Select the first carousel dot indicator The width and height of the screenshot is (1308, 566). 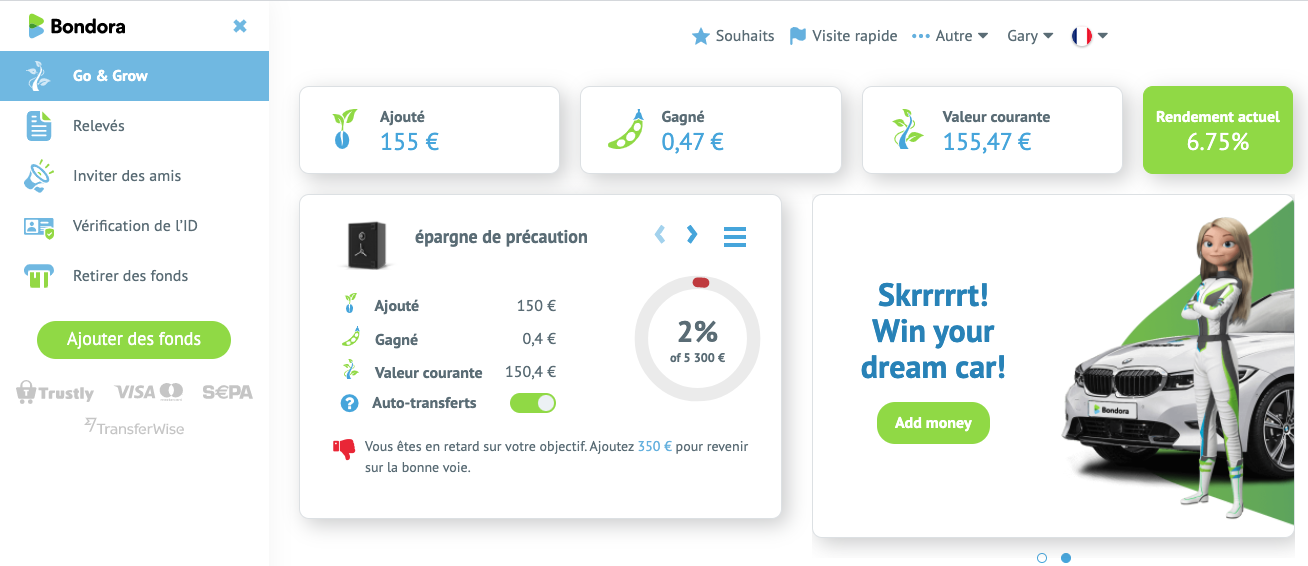pyautogui.click(x=1042, y=558)
